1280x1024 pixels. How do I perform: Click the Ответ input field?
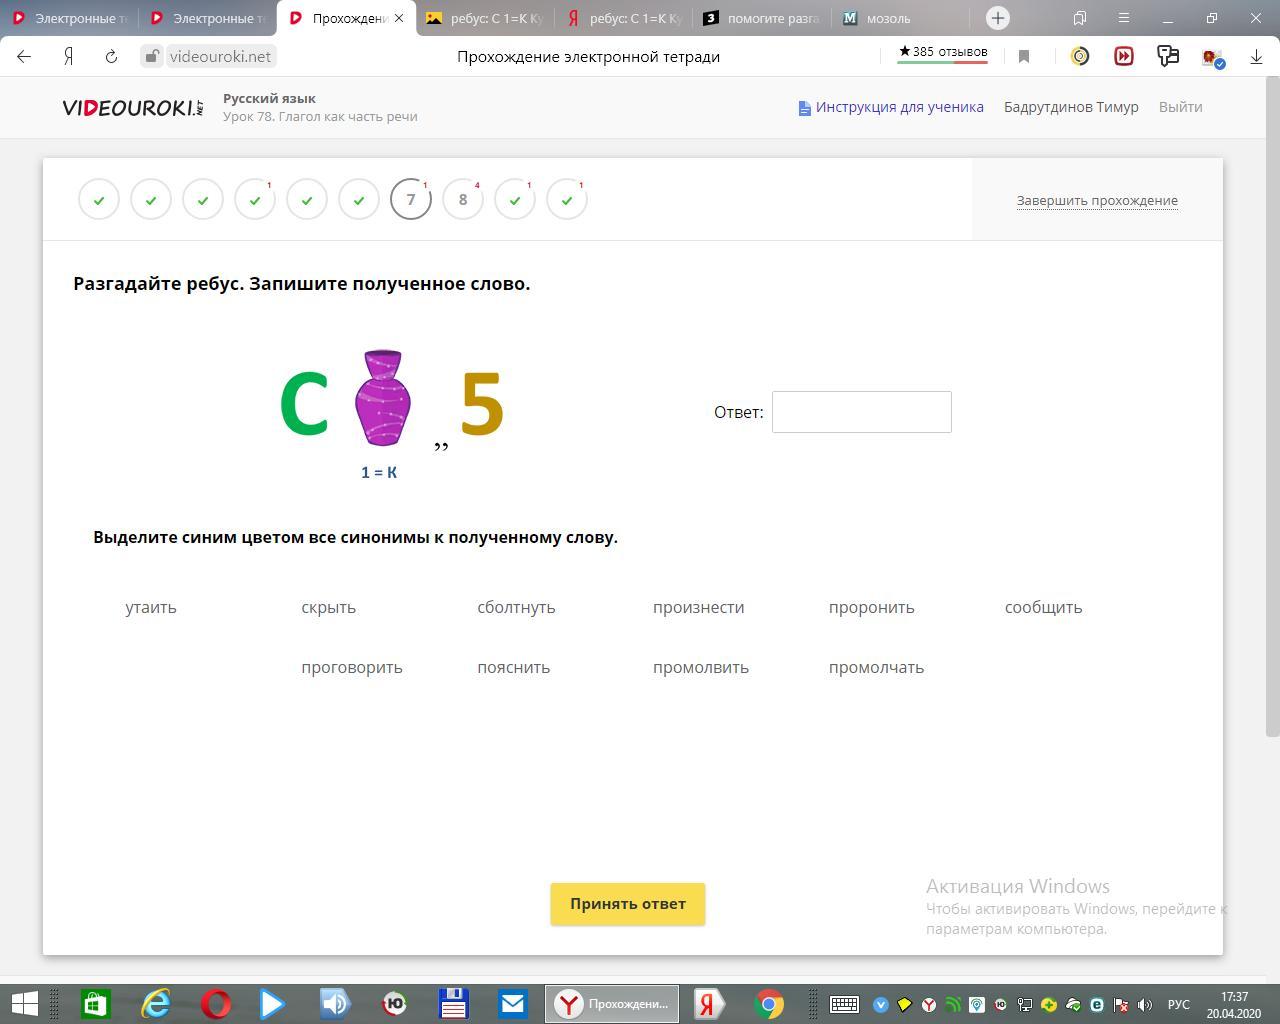(x=861, y=412)
